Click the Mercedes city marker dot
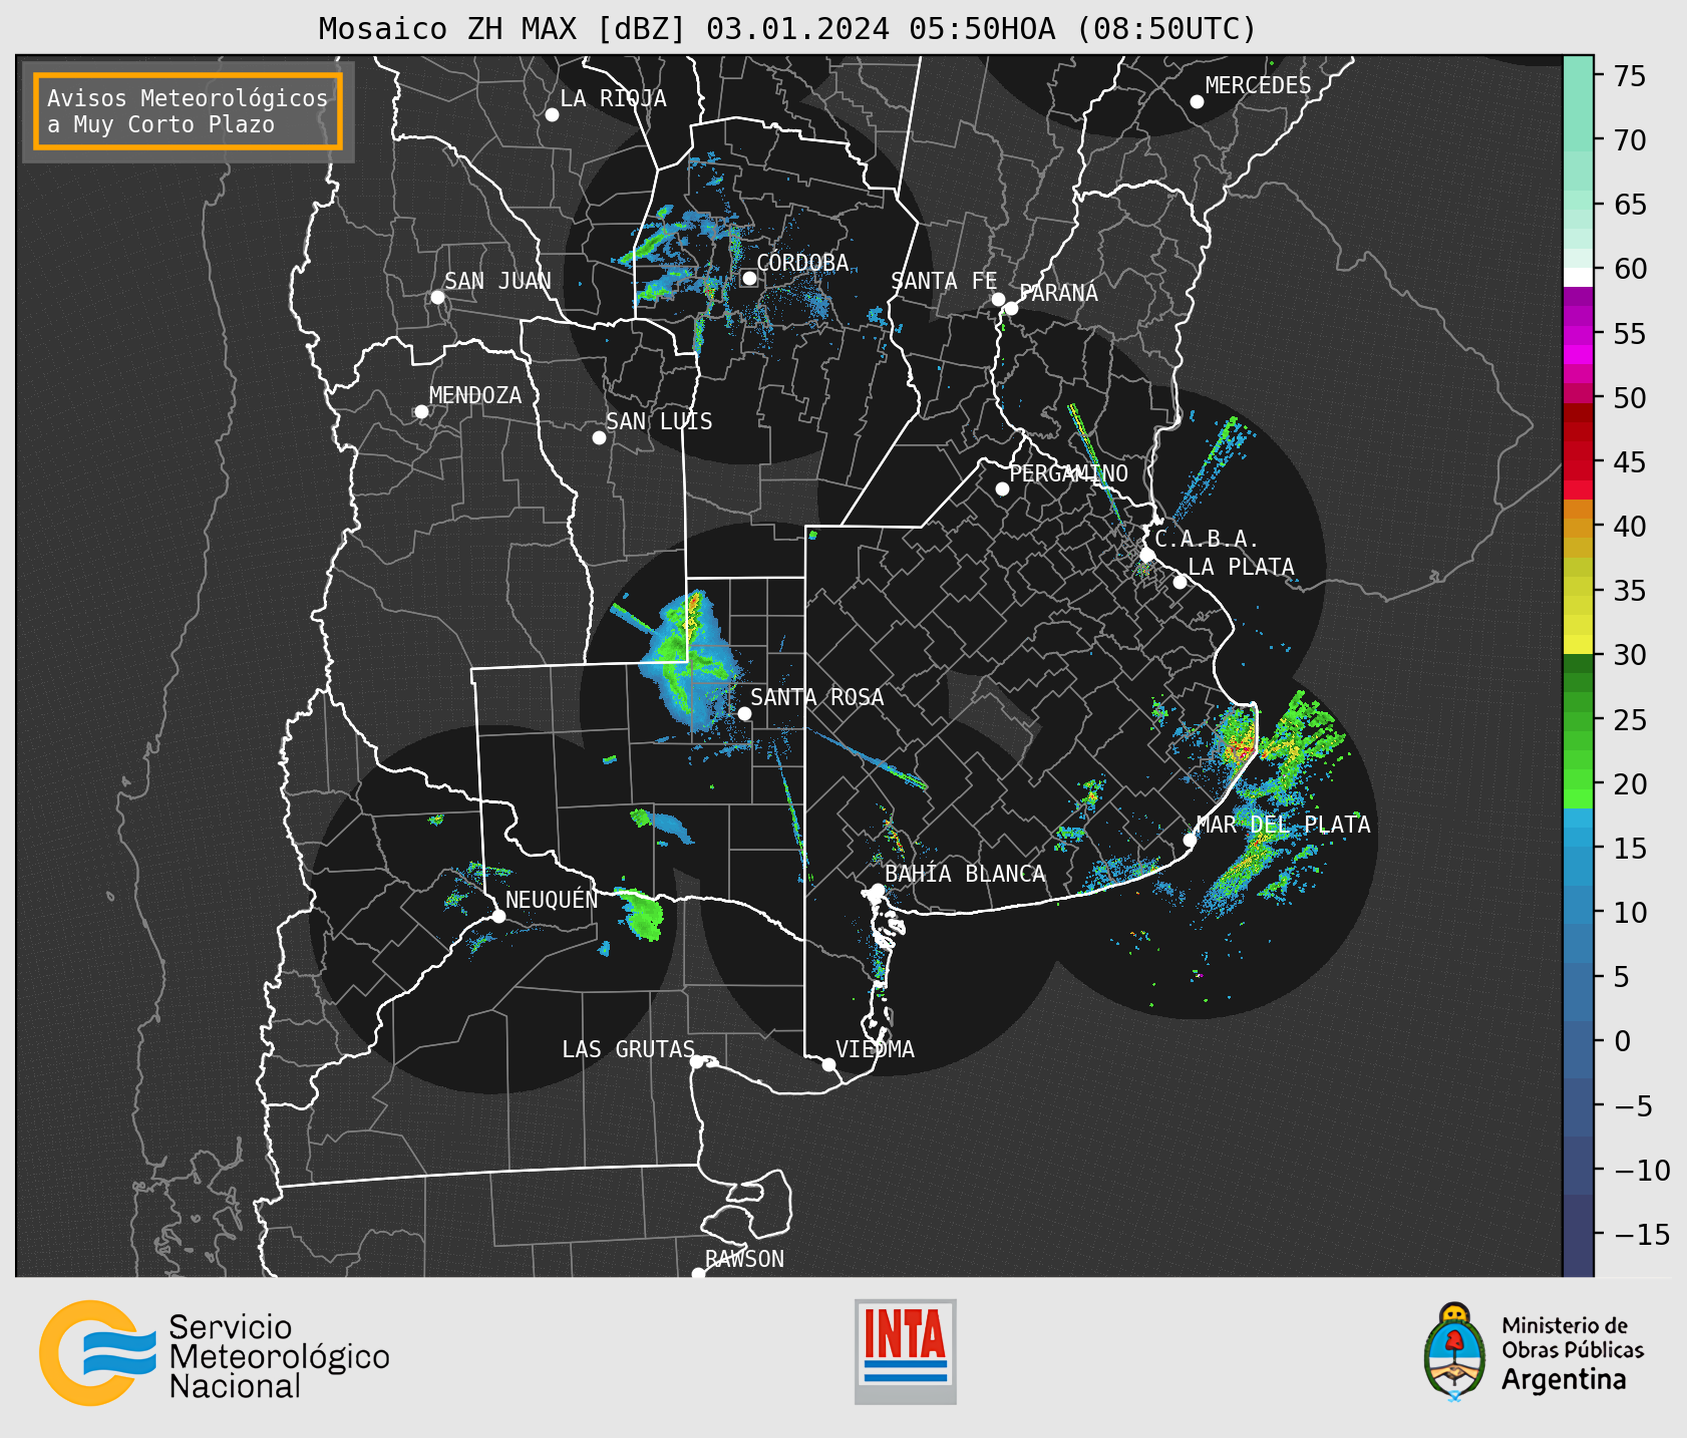Viewport: 1687px width, 1438px height. point(1196,102)
